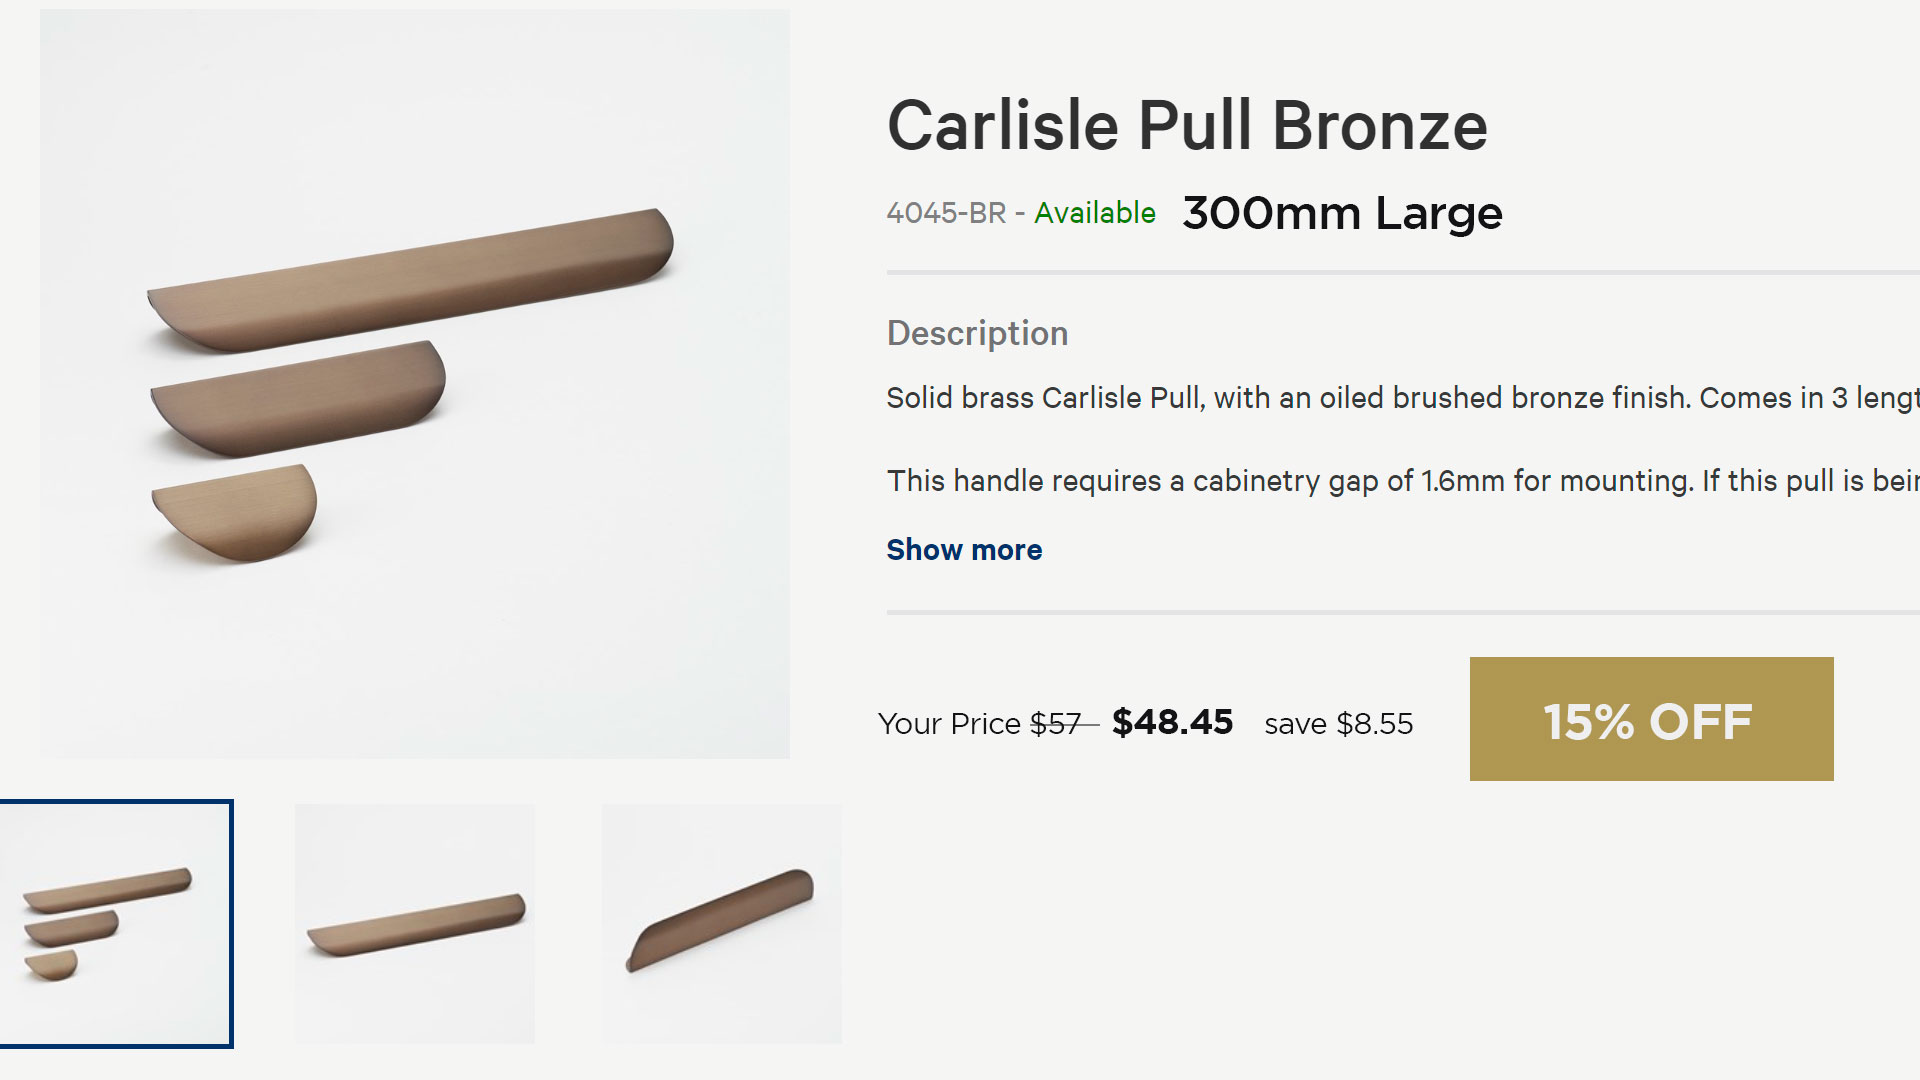Click the 15% OFF badge

(x=1651, y=719)
